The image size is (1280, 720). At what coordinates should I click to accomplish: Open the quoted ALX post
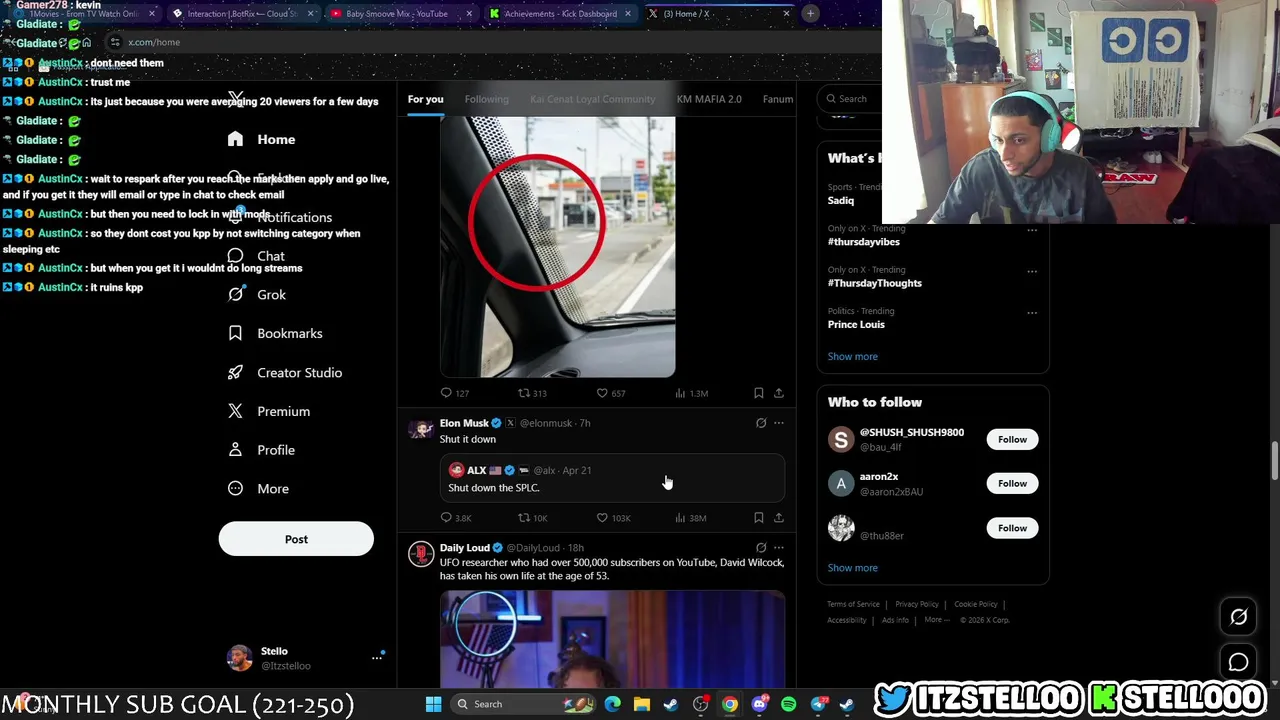[x=612, y=478]
